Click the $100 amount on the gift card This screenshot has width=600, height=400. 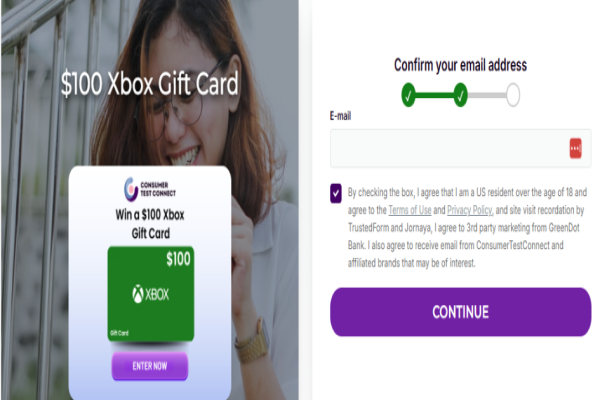[x=178, y=259]
